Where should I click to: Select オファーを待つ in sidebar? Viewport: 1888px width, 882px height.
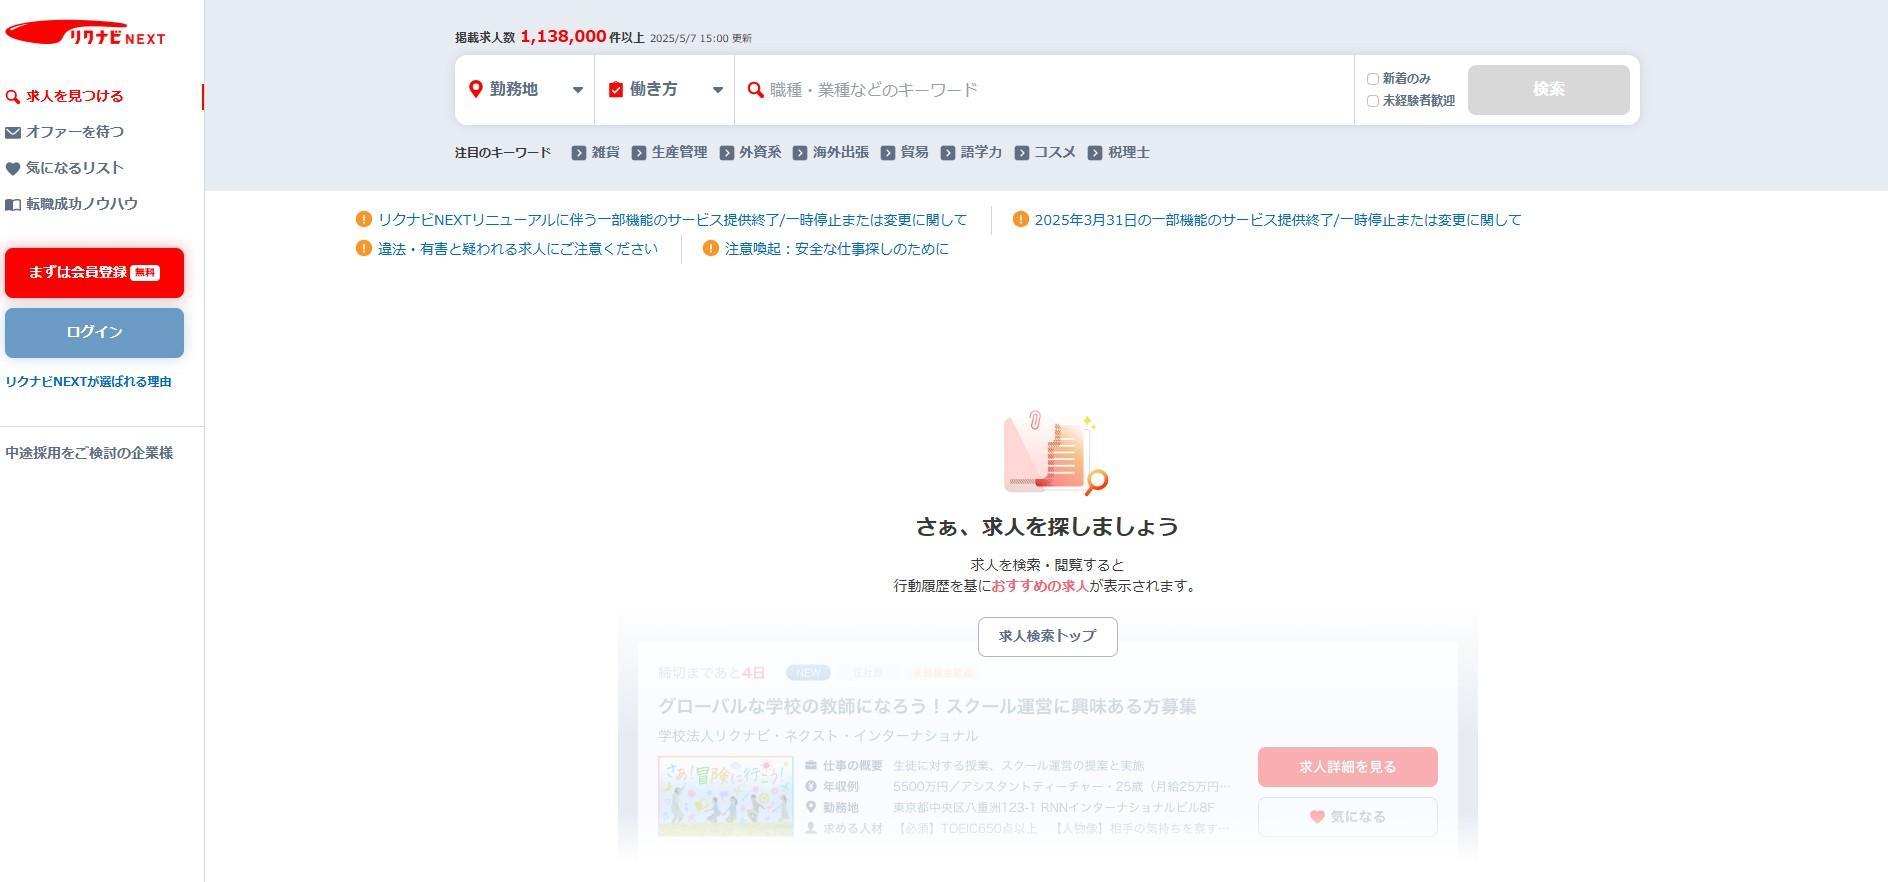[x=75, y=132]
